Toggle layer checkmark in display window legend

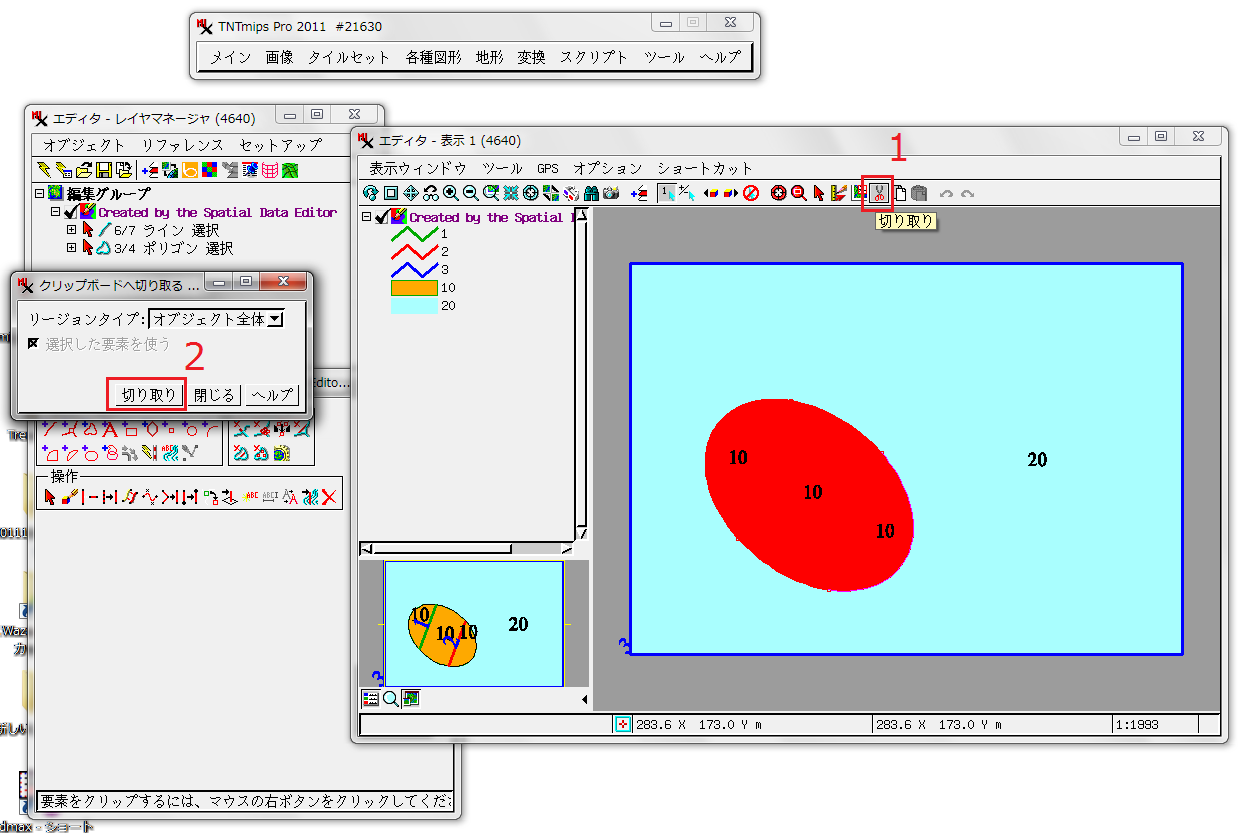tap(382, 217)
